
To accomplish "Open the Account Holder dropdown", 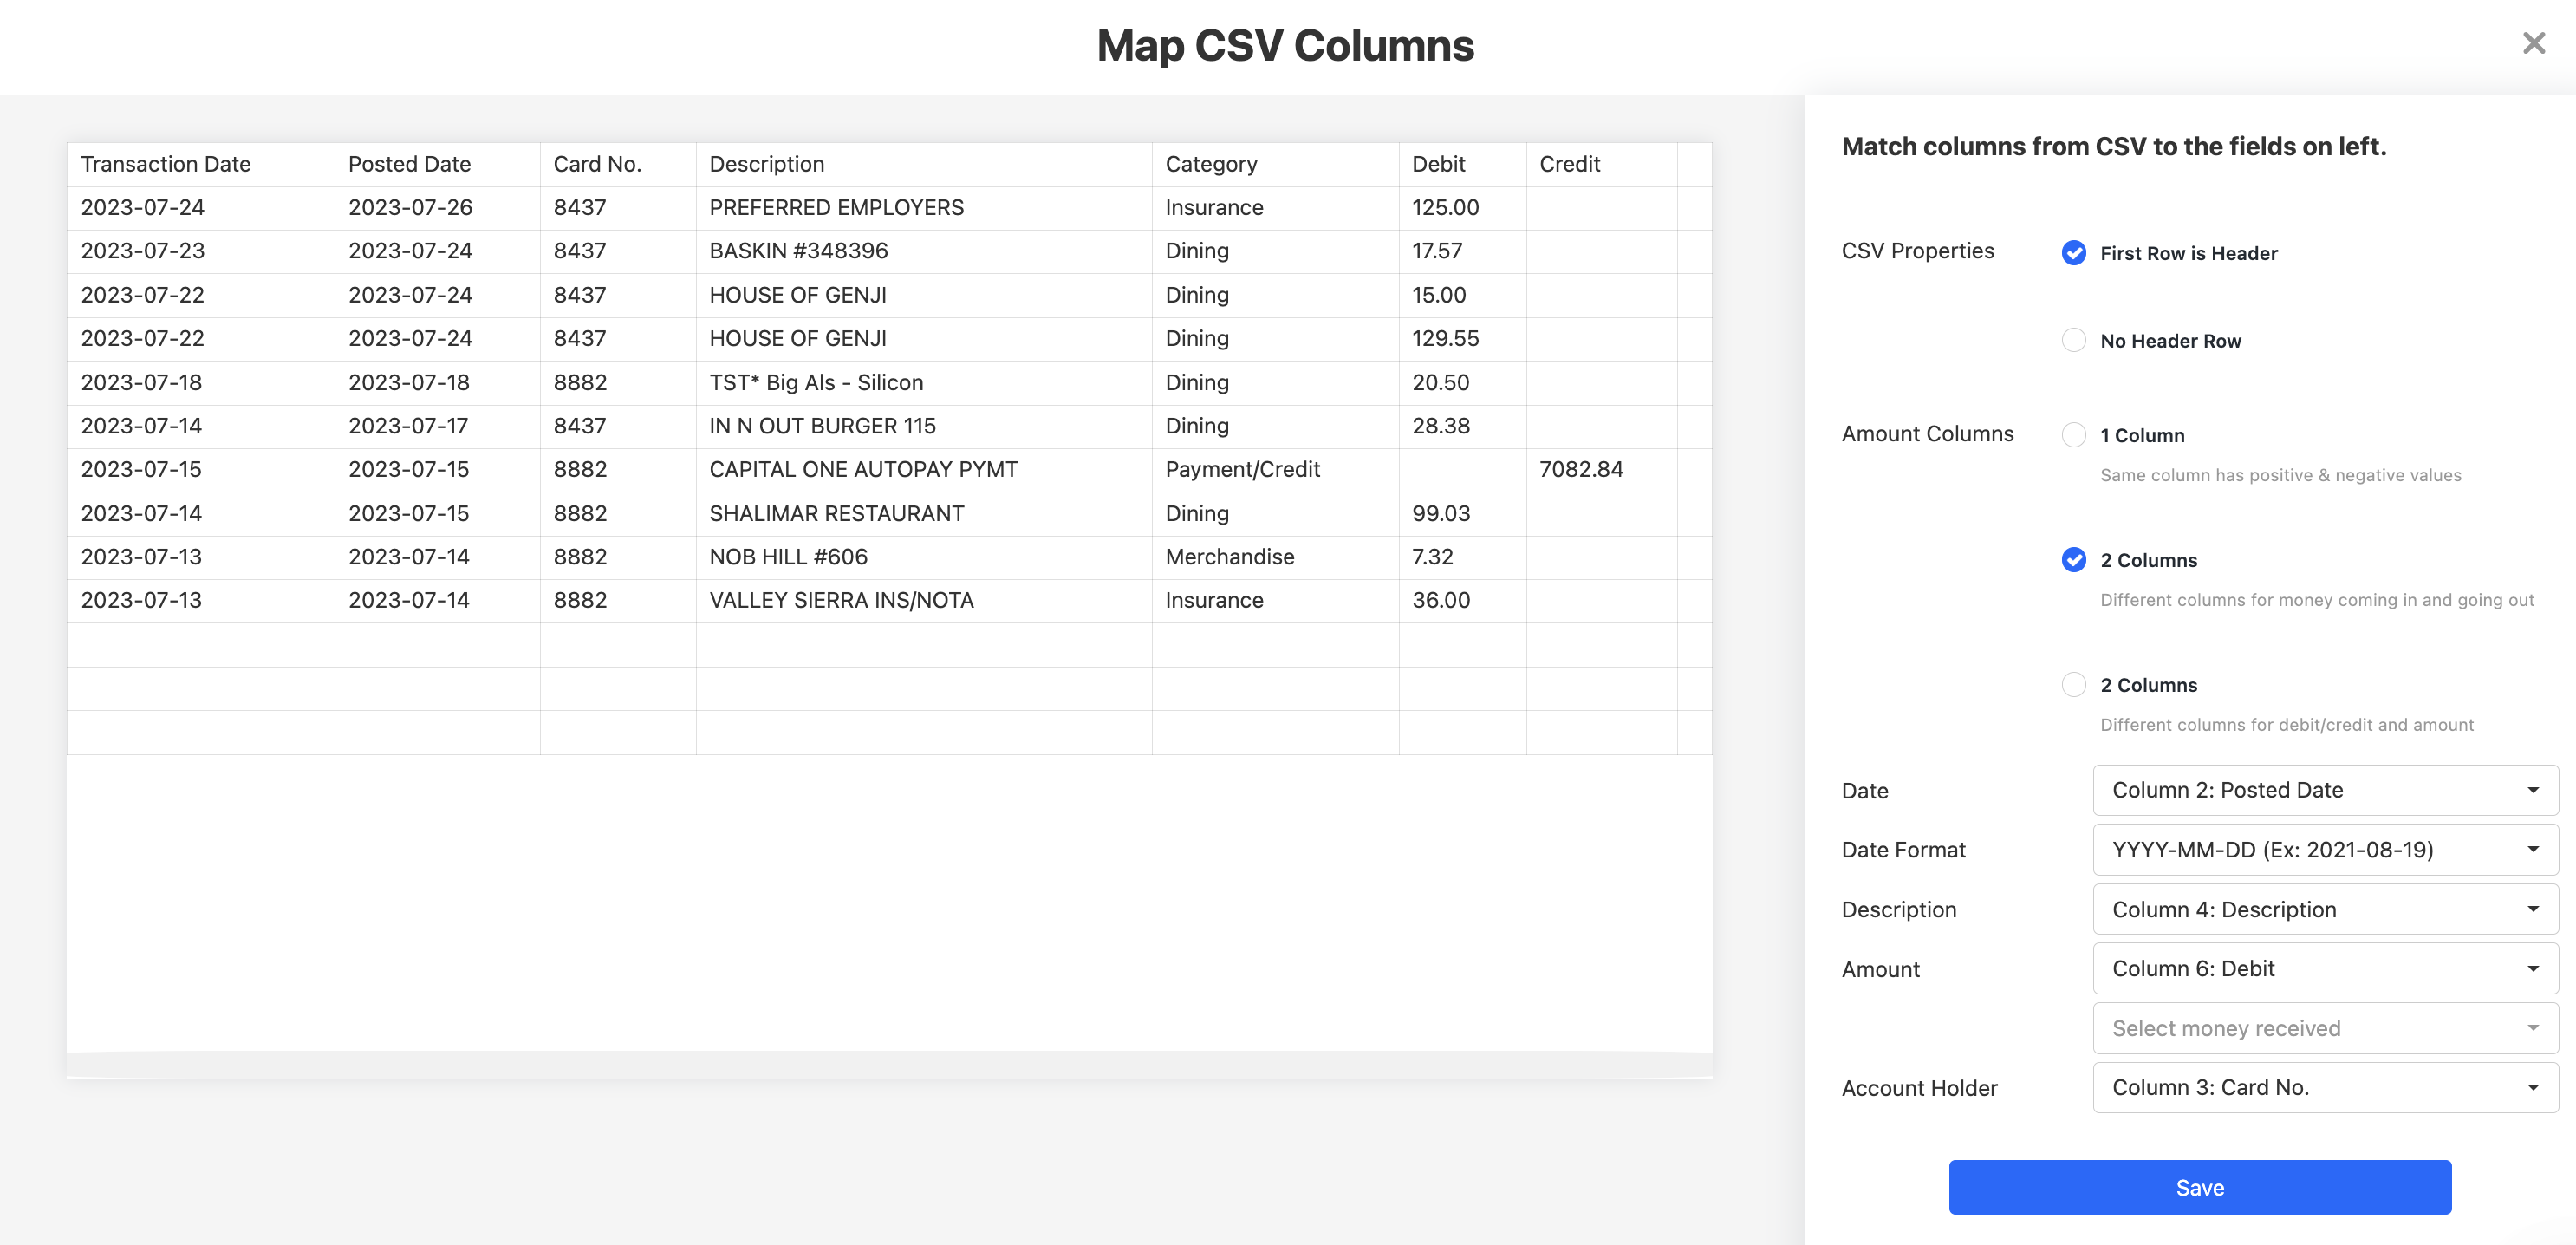I will click(2325, 1087).
